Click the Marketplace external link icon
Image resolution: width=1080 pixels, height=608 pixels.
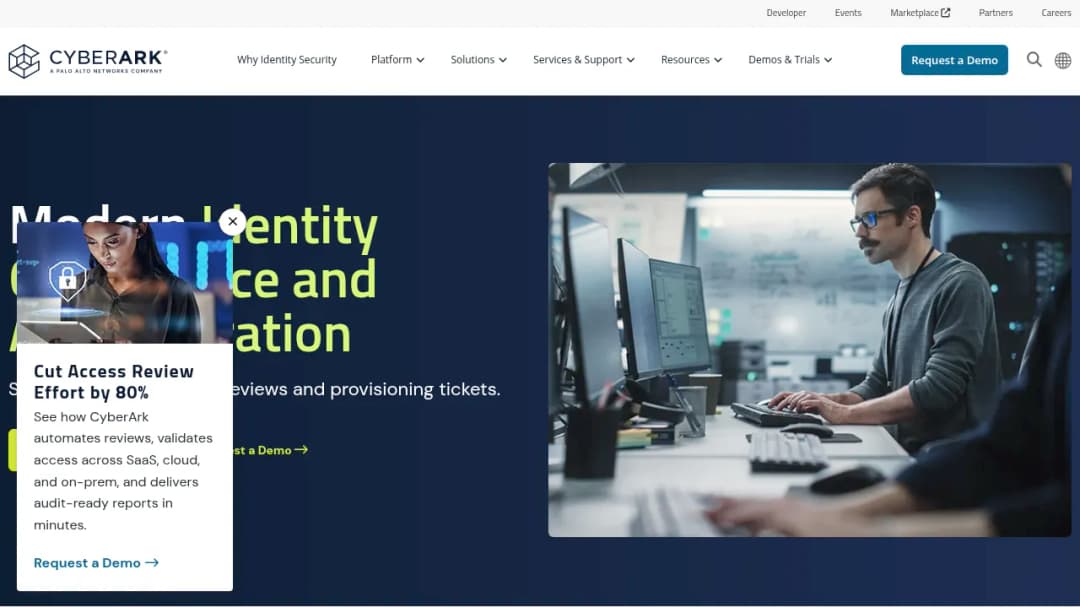pyautogui.click(x=946, y=12)
